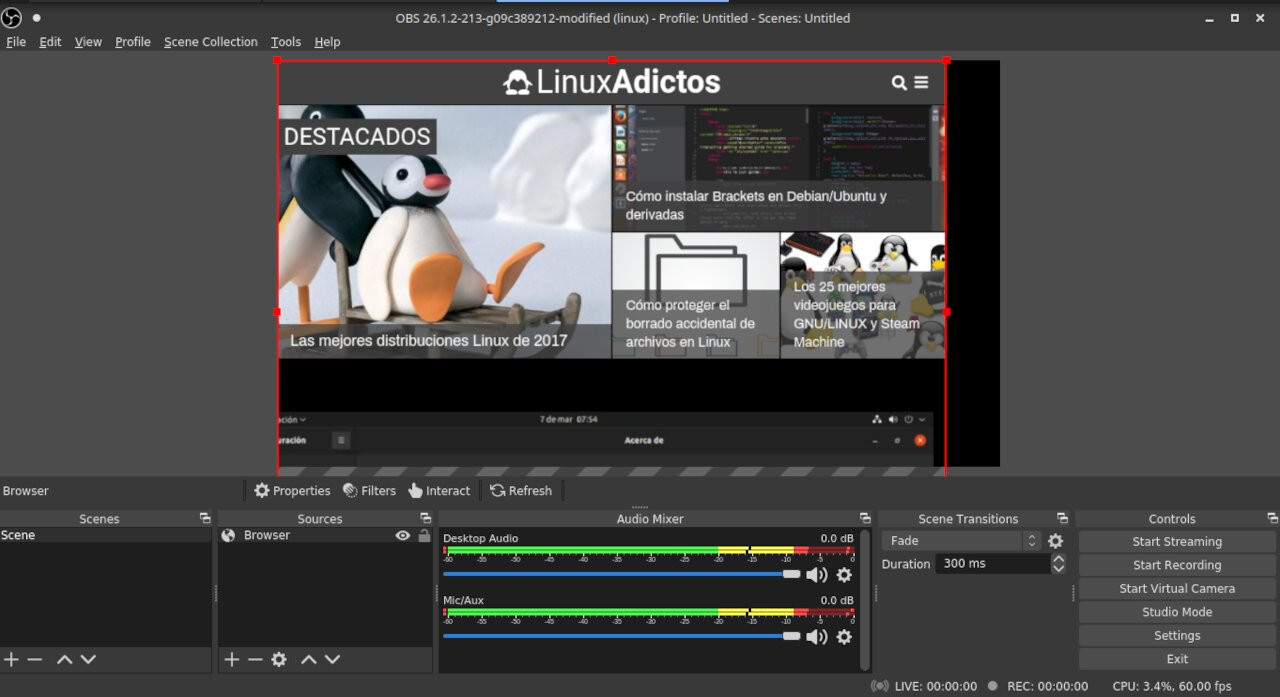Screen dimensions: 1280x697
Task: Open Settings from the Controls dock
Action: click(1177, 635)
